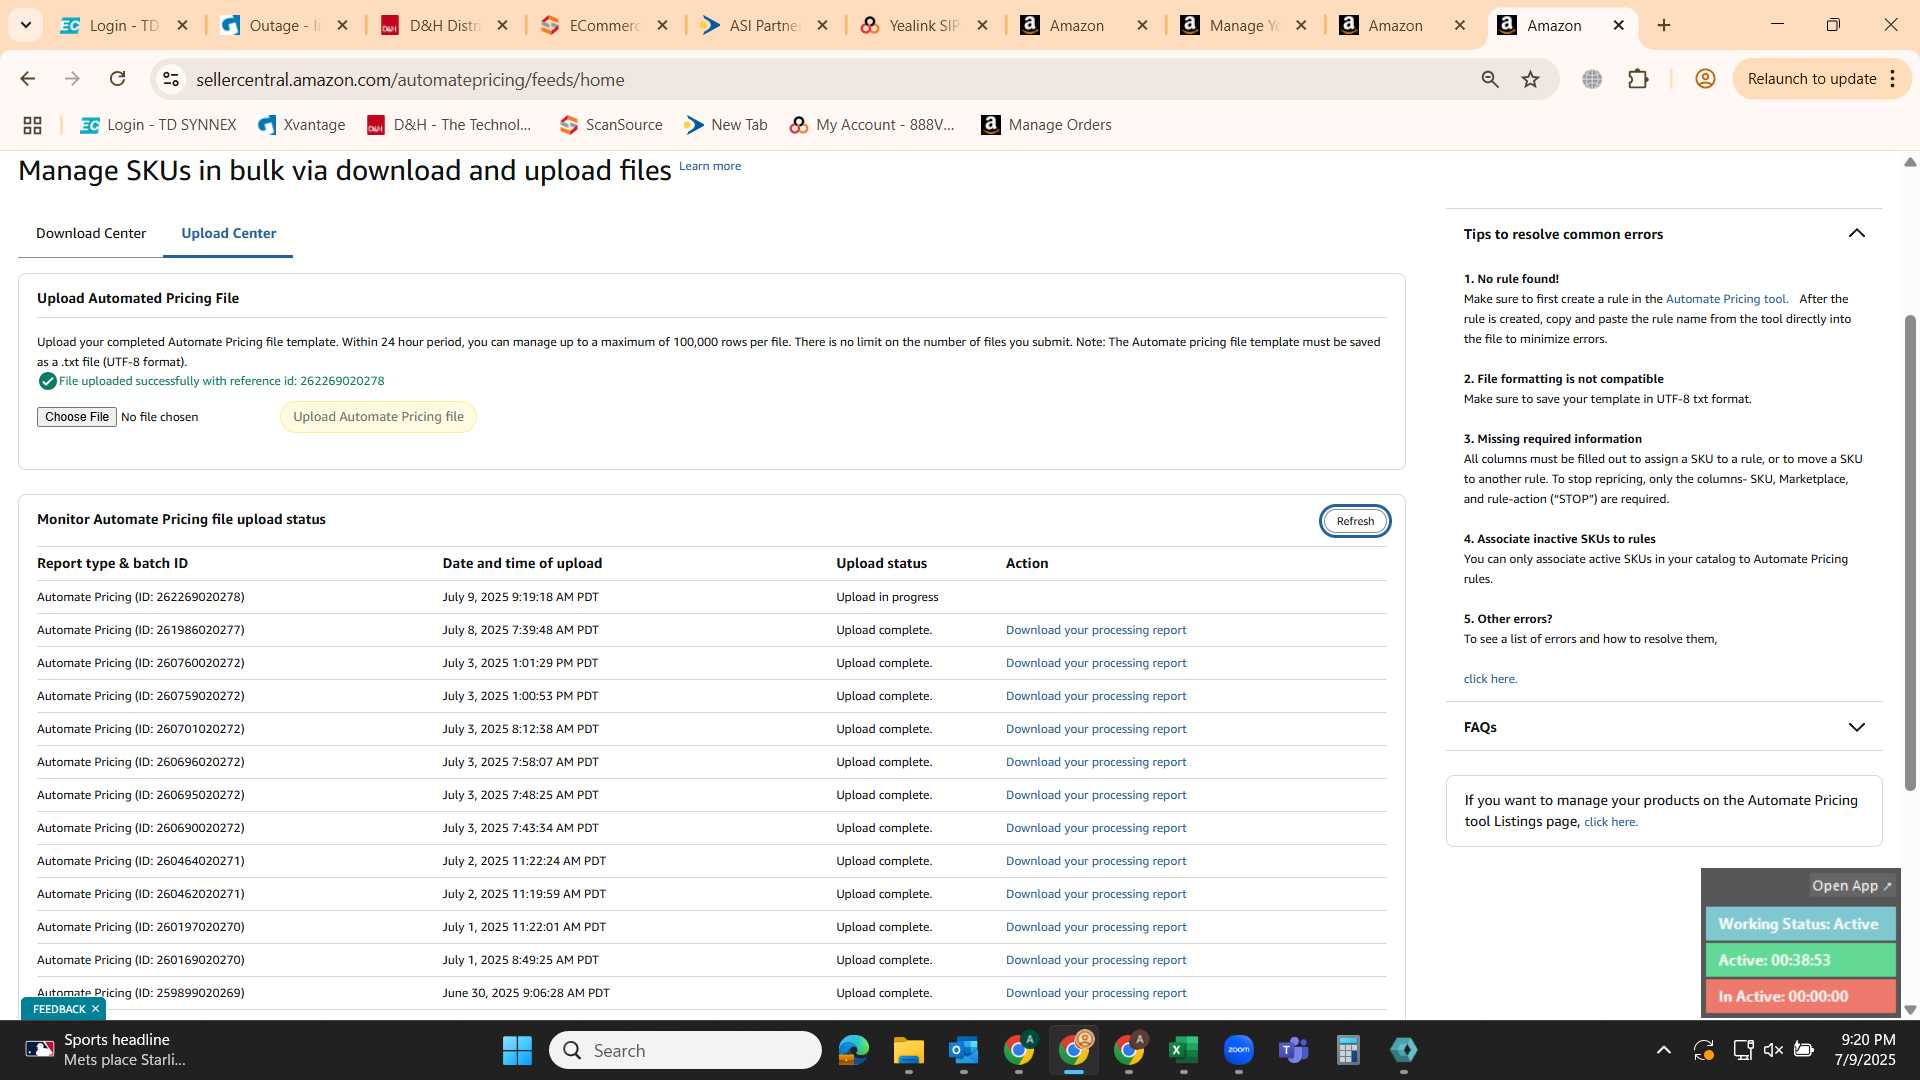Viewport: 1920px width, 1080px height.
Task: Click Upload Automate Pricing file button
Action: [x=378, y=417]
